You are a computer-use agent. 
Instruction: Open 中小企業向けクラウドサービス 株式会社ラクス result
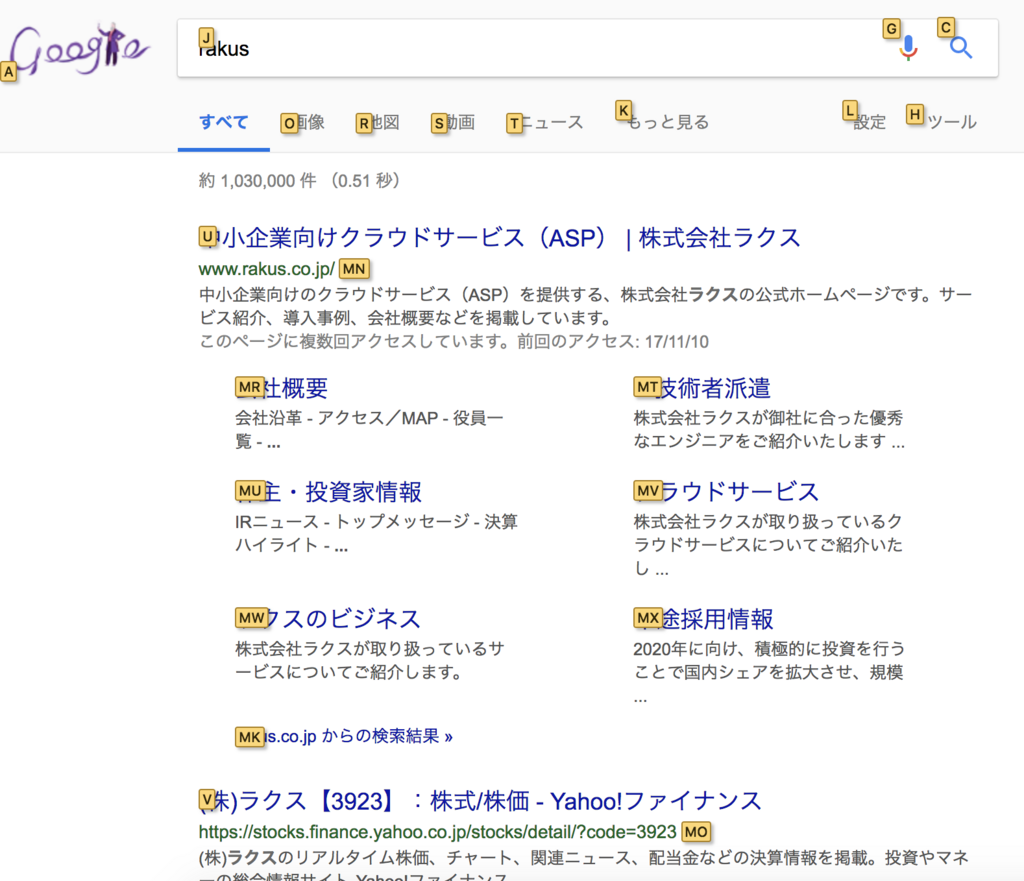click(500, 238)
